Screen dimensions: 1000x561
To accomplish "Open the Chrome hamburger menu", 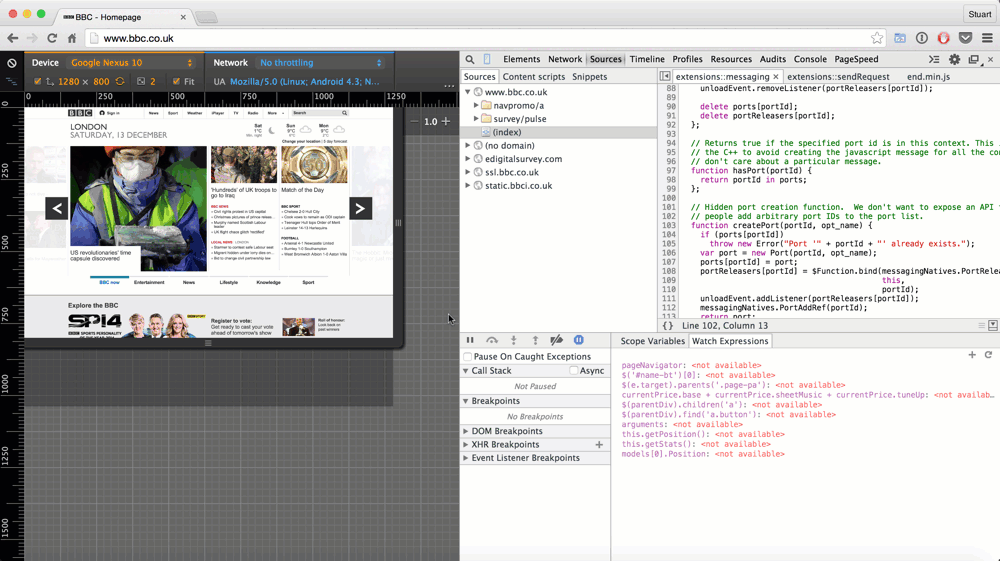I will tap(987, 38).
